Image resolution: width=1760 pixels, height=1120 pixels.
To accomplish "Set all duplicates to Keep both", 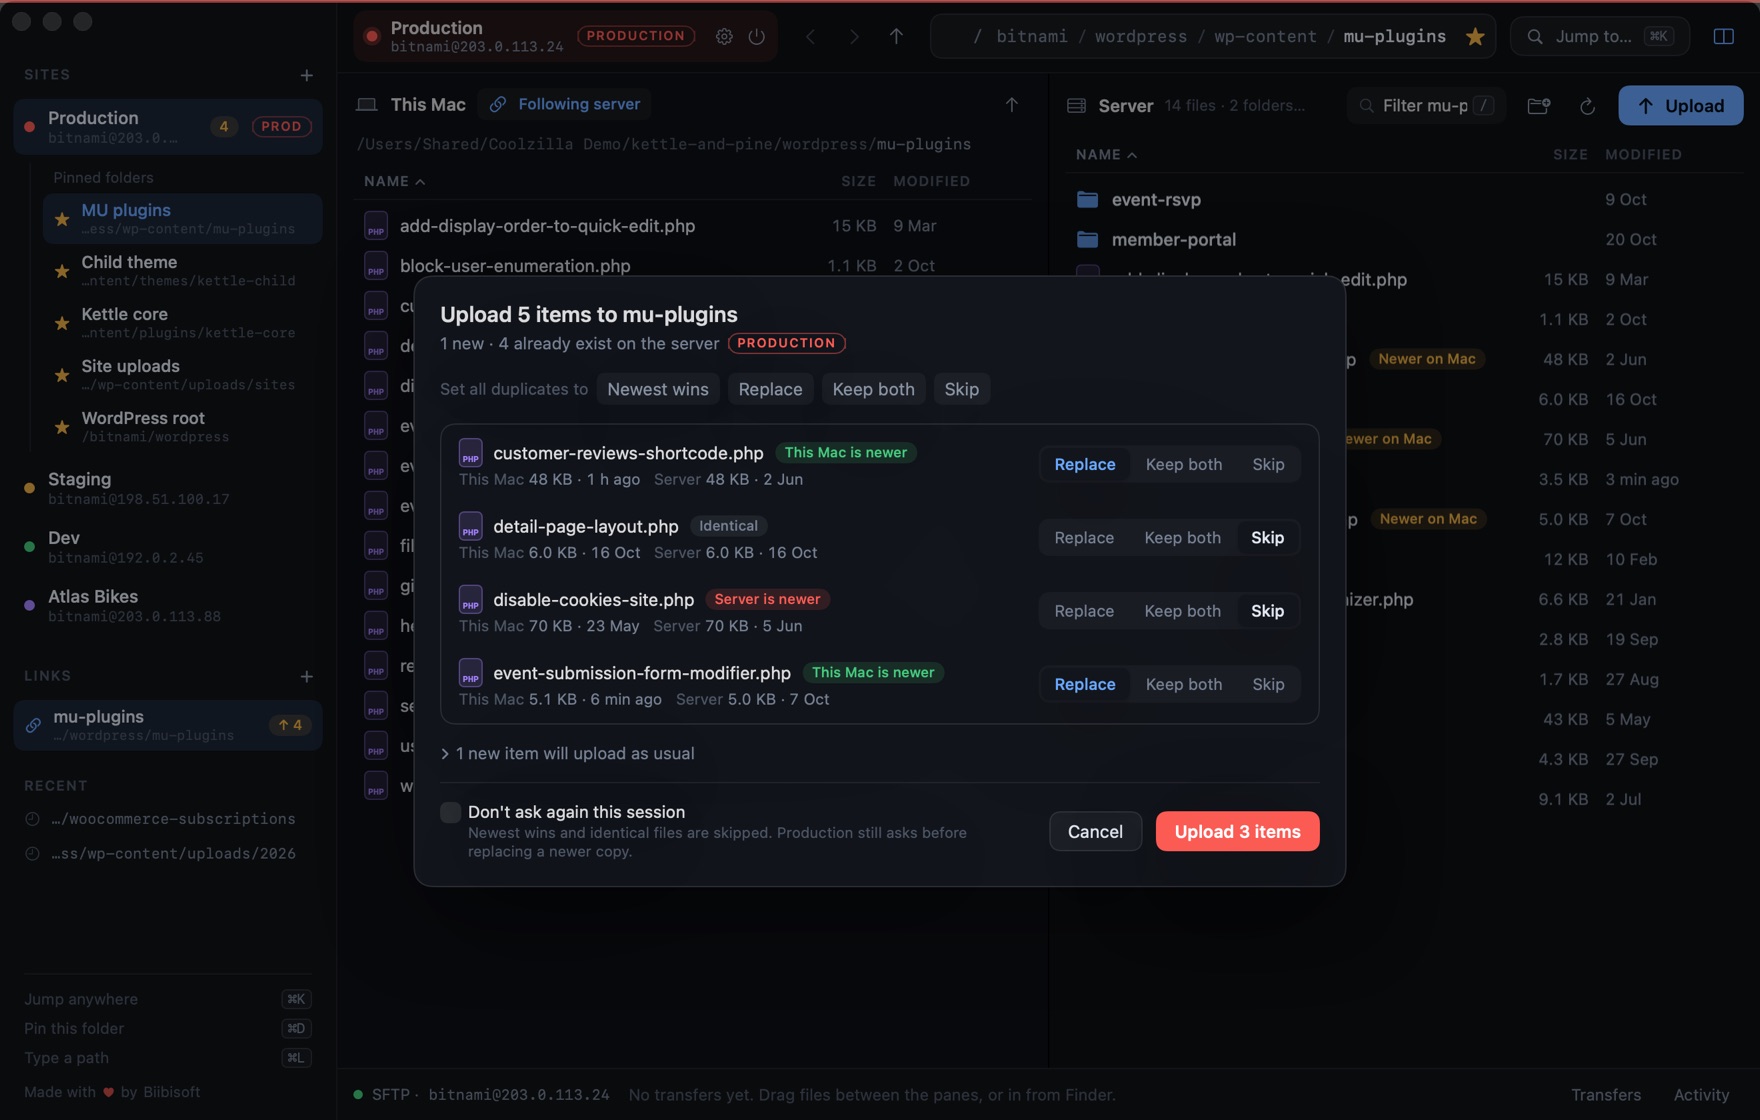I will coord(873,389).
